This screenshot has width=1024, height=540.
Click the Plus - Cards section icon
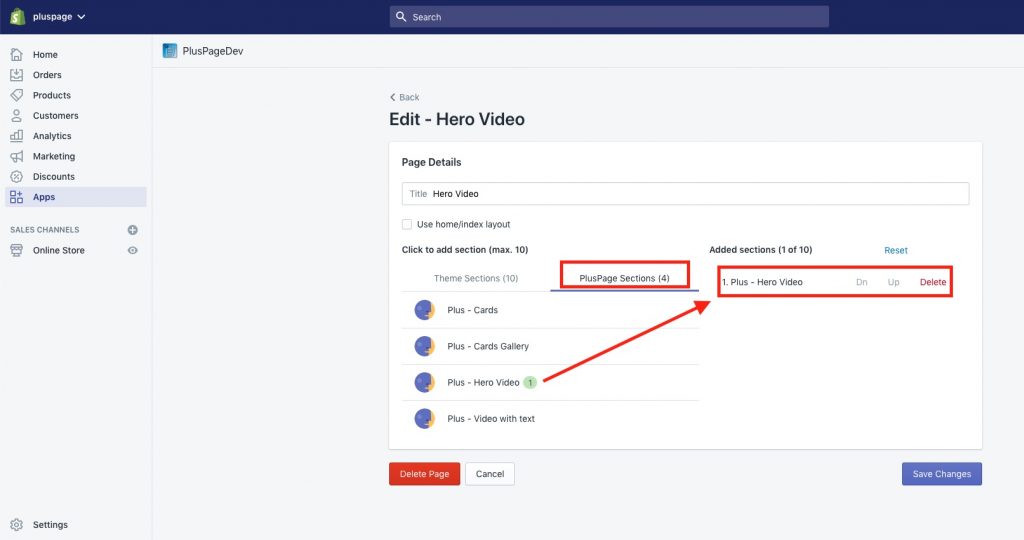pyautogui.click(x=424, y=310)
